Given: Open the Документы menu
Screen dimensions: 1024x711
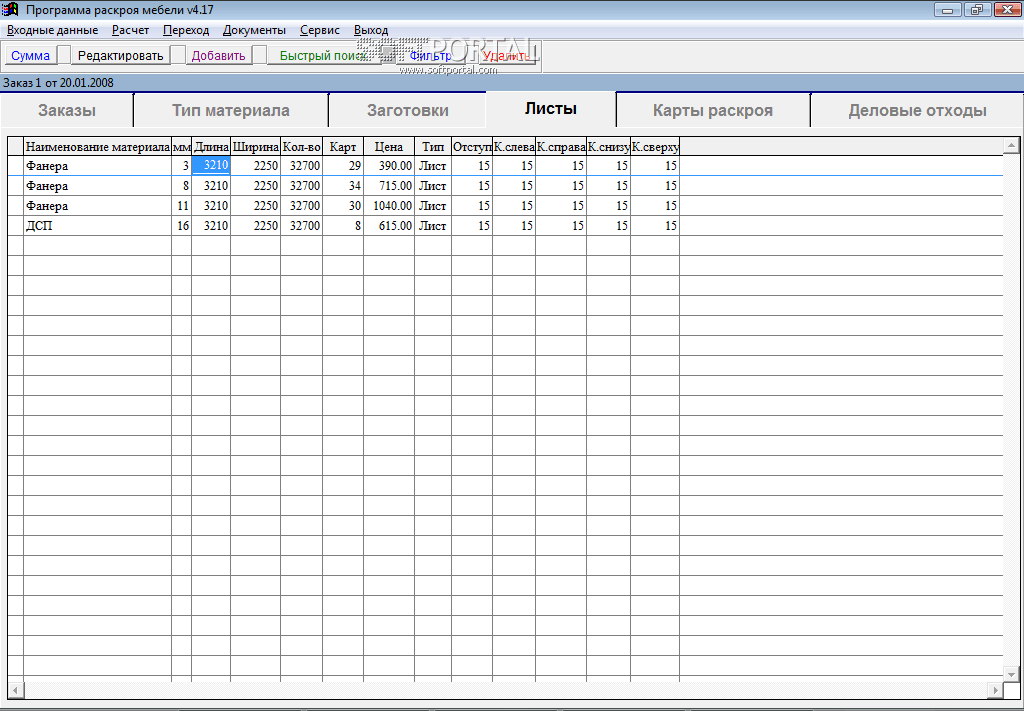Looking at the screenshot, I should (254, 30).
